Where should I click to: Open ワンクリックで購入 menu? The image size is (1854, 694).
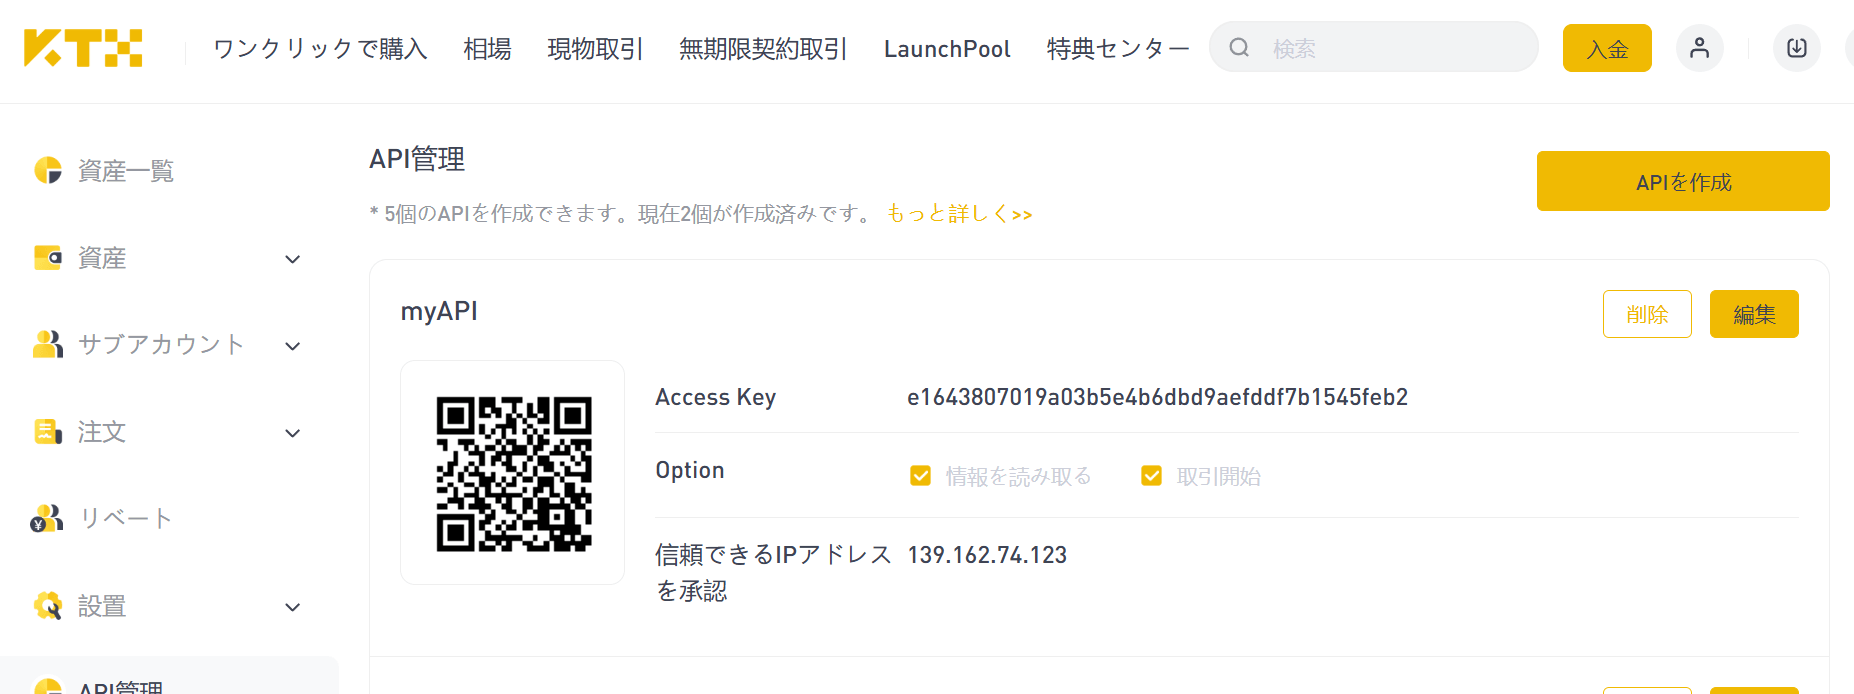click(320, 48)
